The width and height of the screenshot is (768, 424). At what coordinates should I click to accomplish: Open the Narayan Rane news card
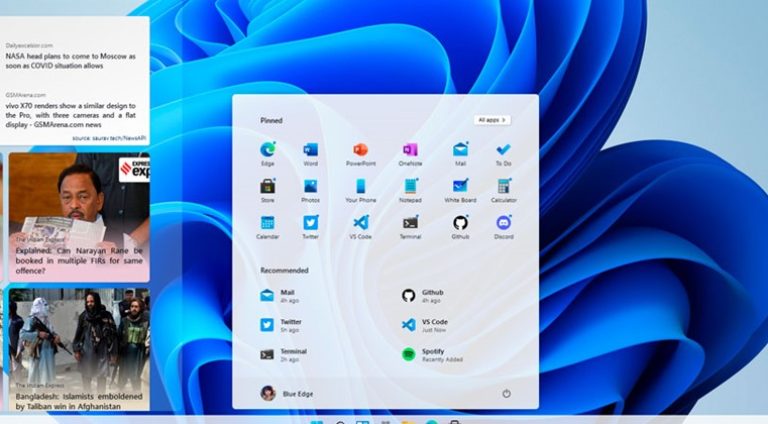coord(79,217)
